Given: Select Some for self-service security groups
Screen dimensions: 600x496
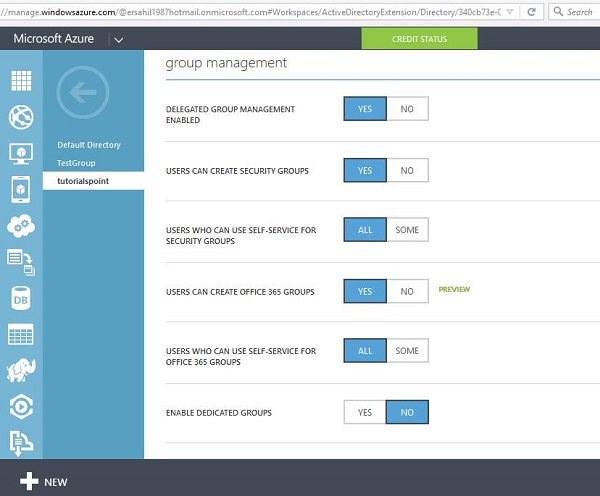Looking at the screenshot, I should pos(407,230).
